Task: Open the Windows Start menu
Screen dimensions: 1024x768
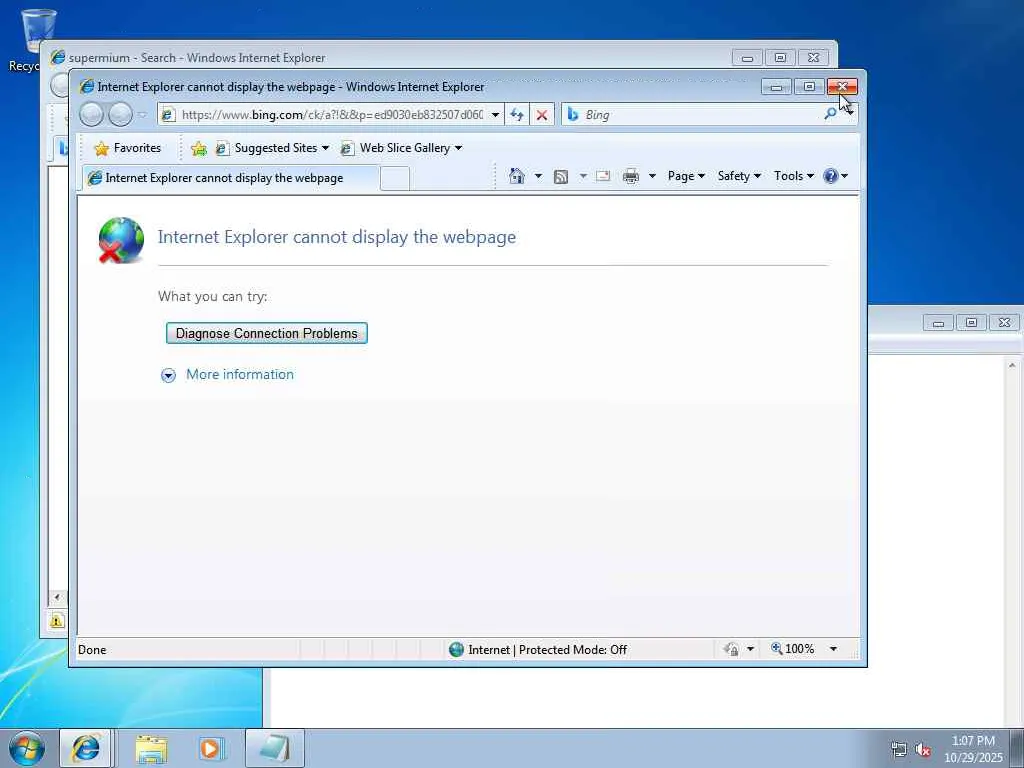Action: [27, 748]
